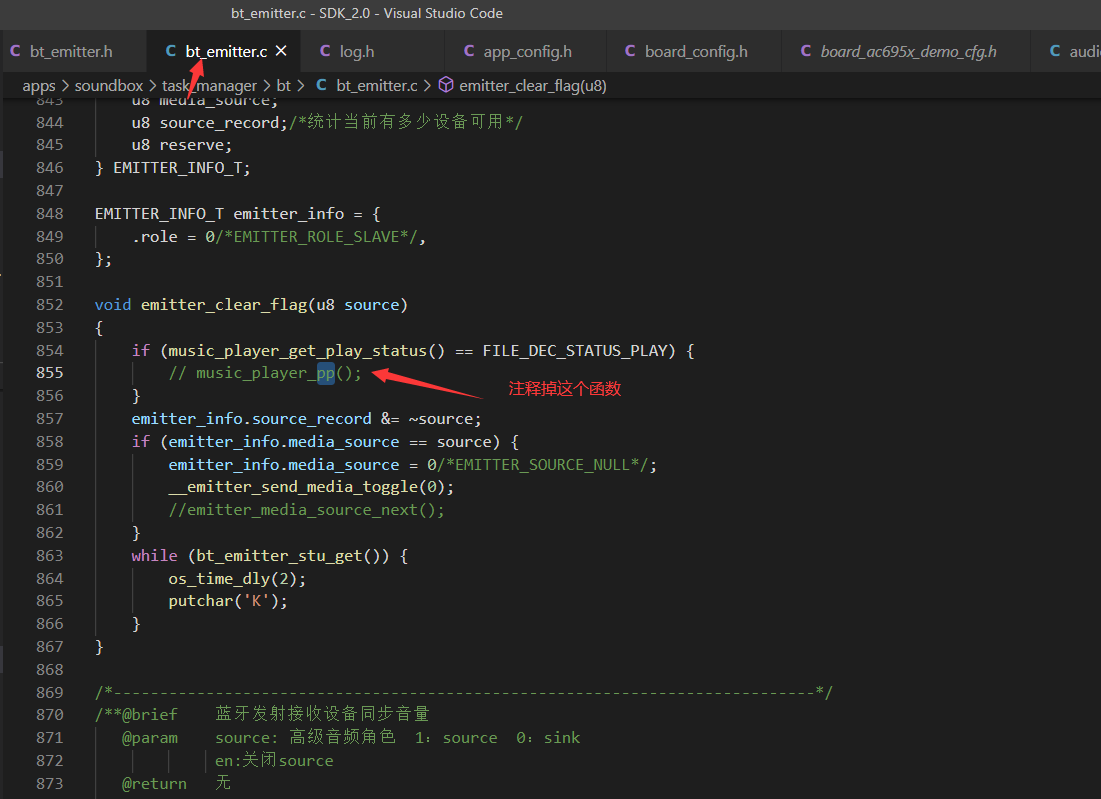The height and width of the screenshot is (799, 1101).
Task: Click the commented music_player_pp call
Action: point(265,373)
